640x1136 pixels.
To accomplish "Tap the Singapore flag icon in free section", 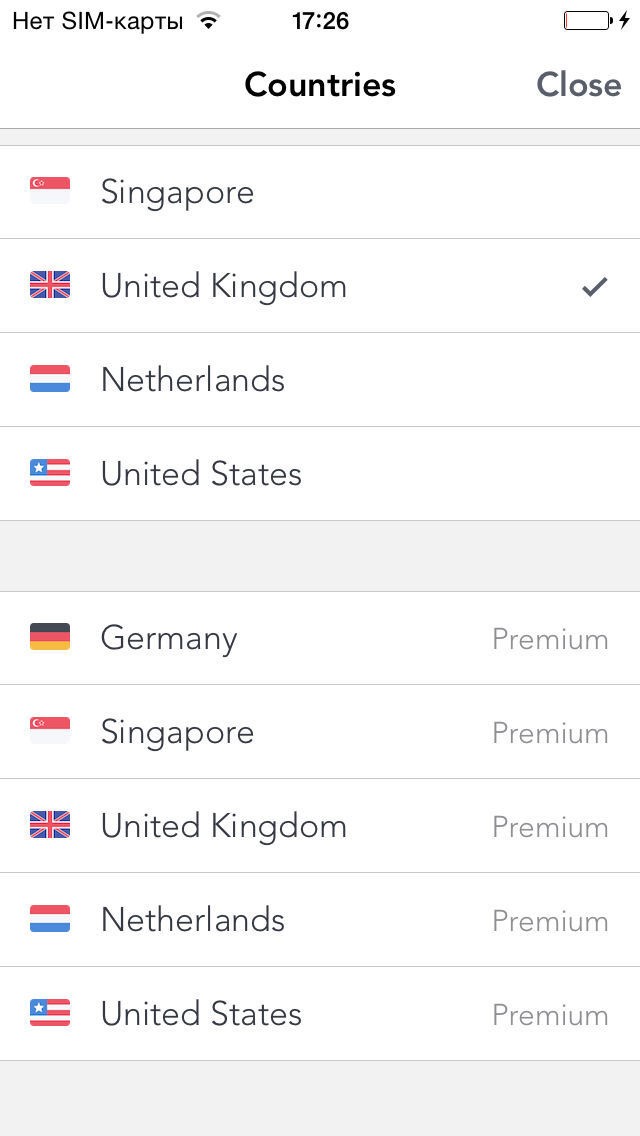I will (x=48, y=192).
